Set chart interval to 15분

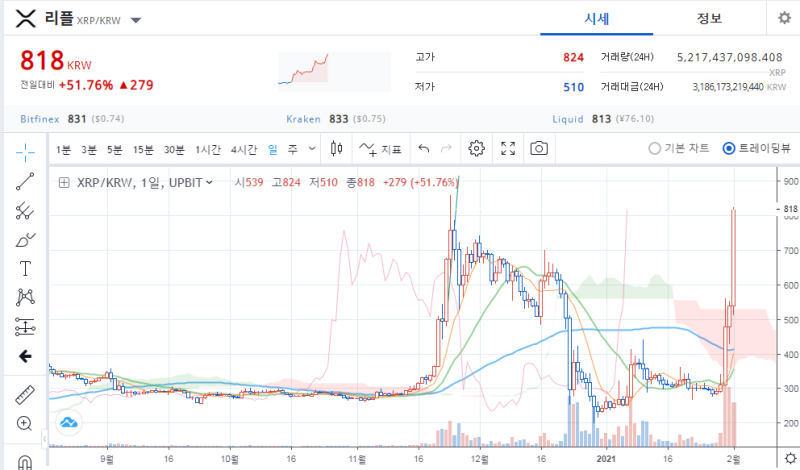tap(143, 150)
